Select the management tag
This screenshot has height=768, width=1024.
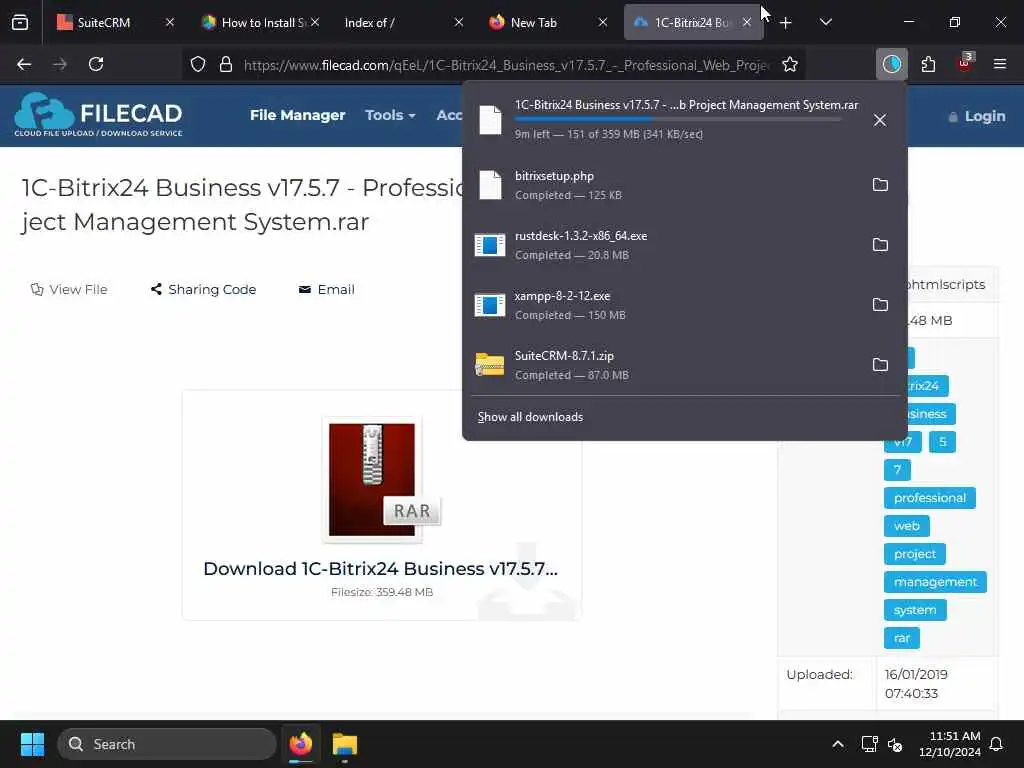[x=935, y=582]
